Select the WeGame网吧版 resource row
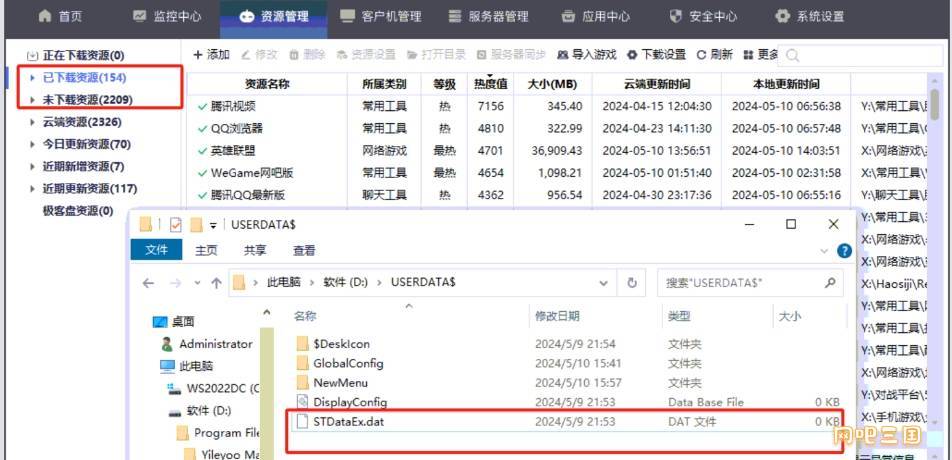This screenshot has width=952, height=460. pos(557,173)
